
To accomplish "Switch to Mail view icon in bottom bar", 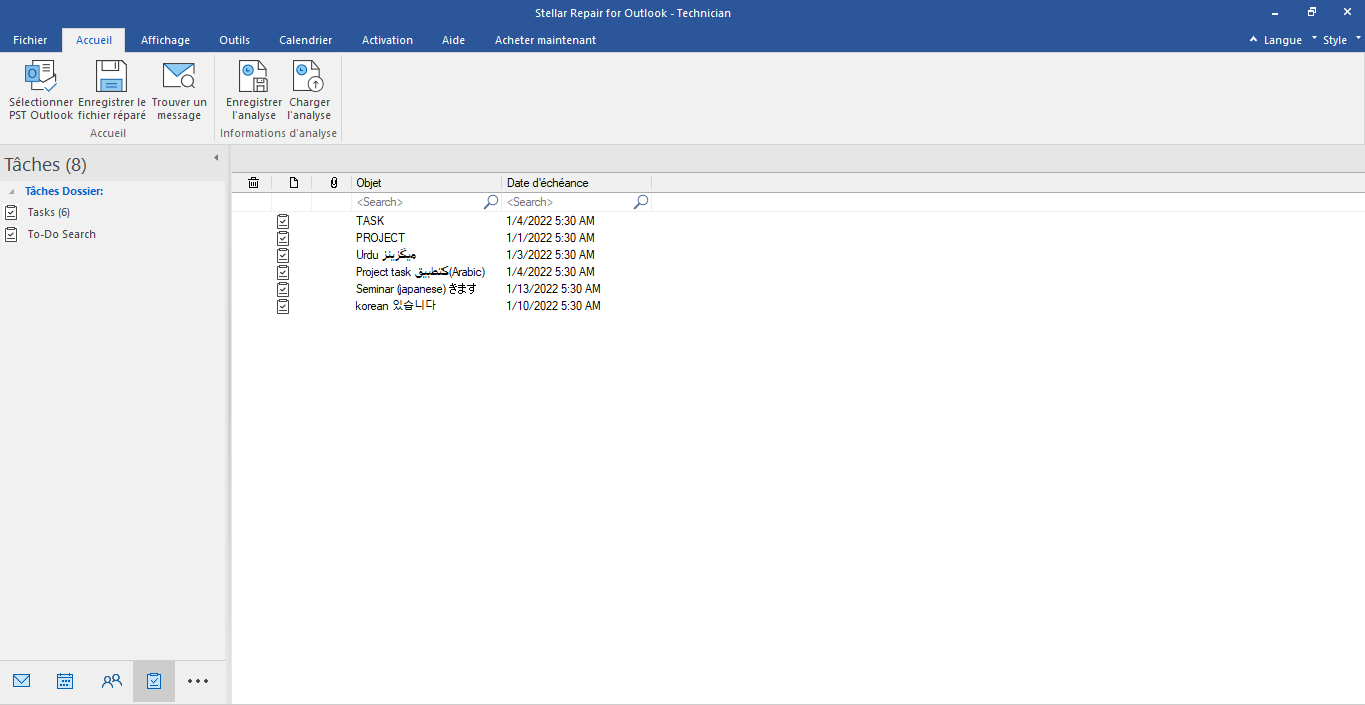I will tap(22, 681).
